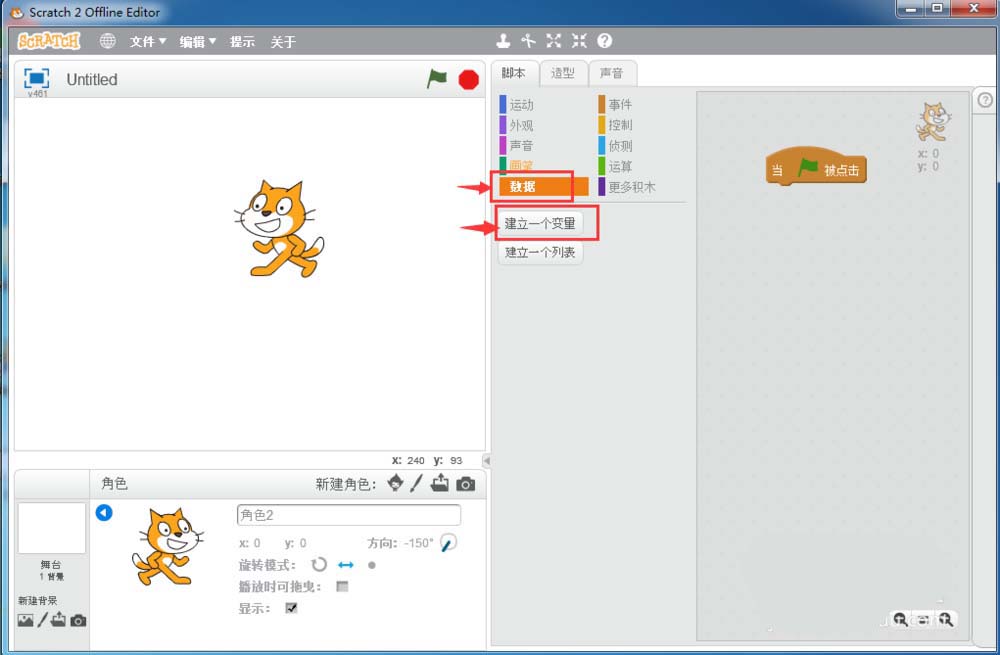Screen dimensions: 1000x655
Task: Reset scripts area zoom
Action: tap(923, 619)
